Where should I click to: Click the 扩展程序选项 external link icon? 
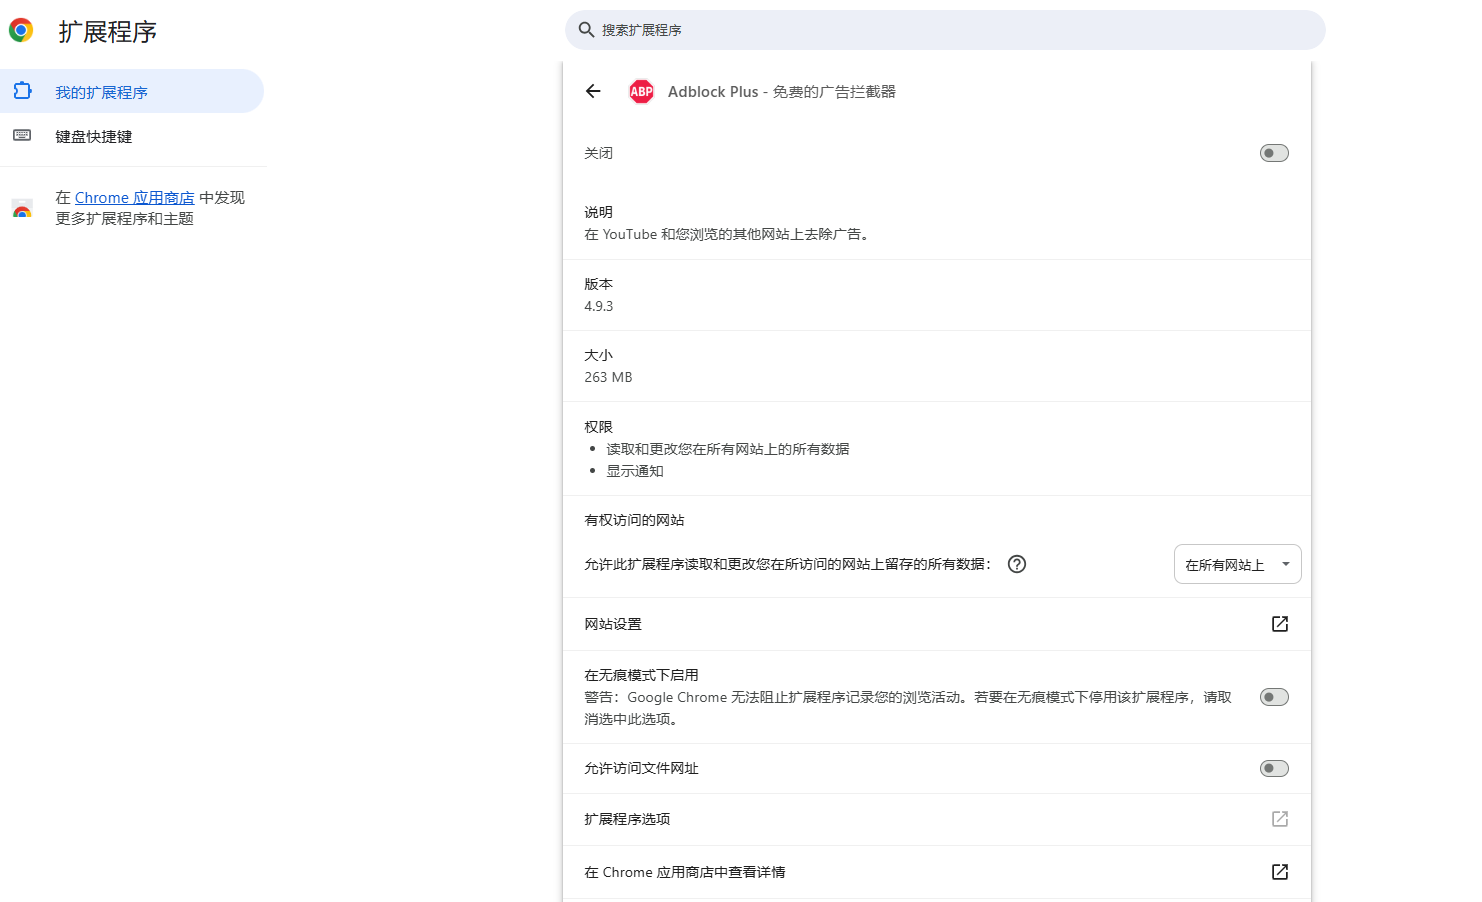[x=1280, y=819]
